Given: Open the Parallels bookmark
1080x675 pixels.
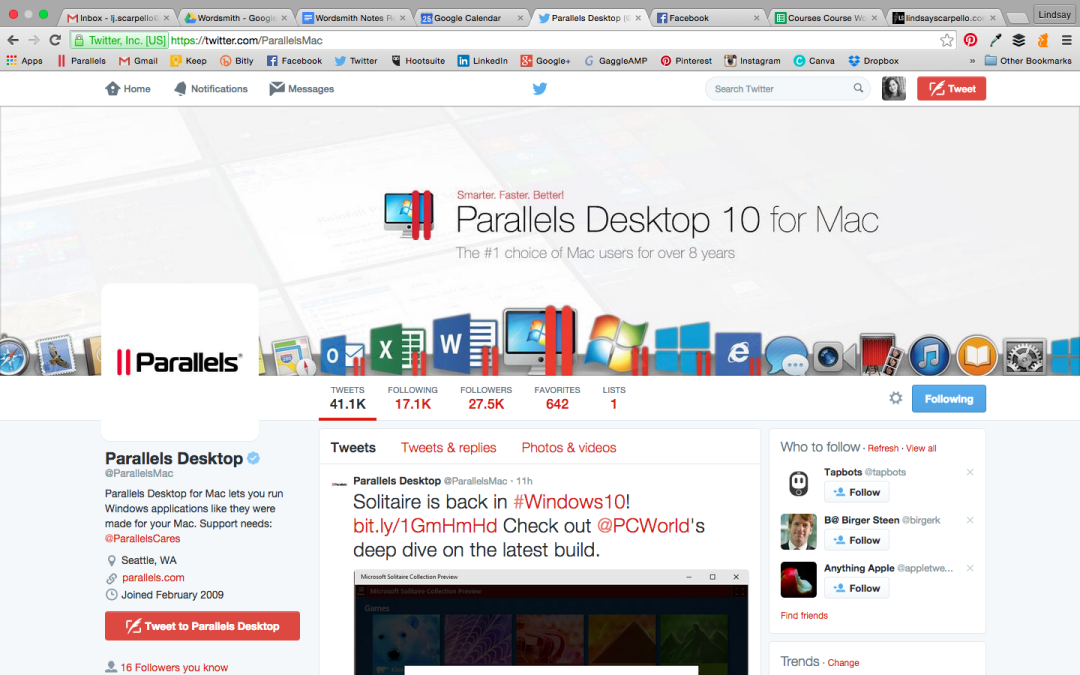Looking at the screenshot, I should (82, 61).
